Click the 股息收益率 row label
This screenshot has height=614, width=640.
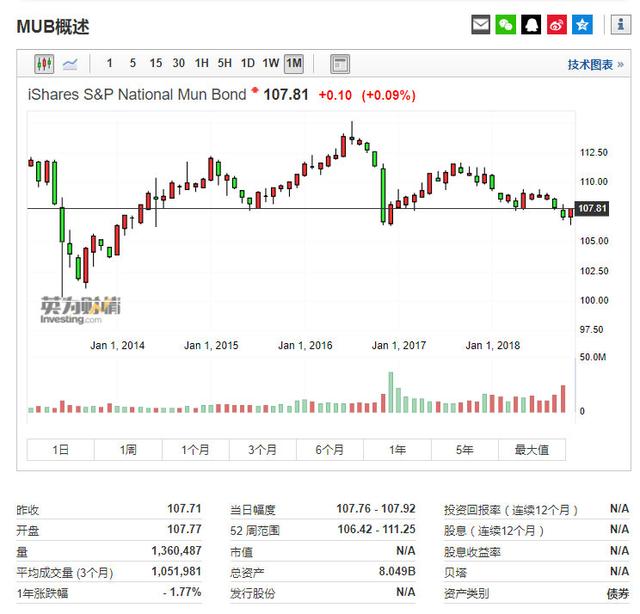pos(472,552)
